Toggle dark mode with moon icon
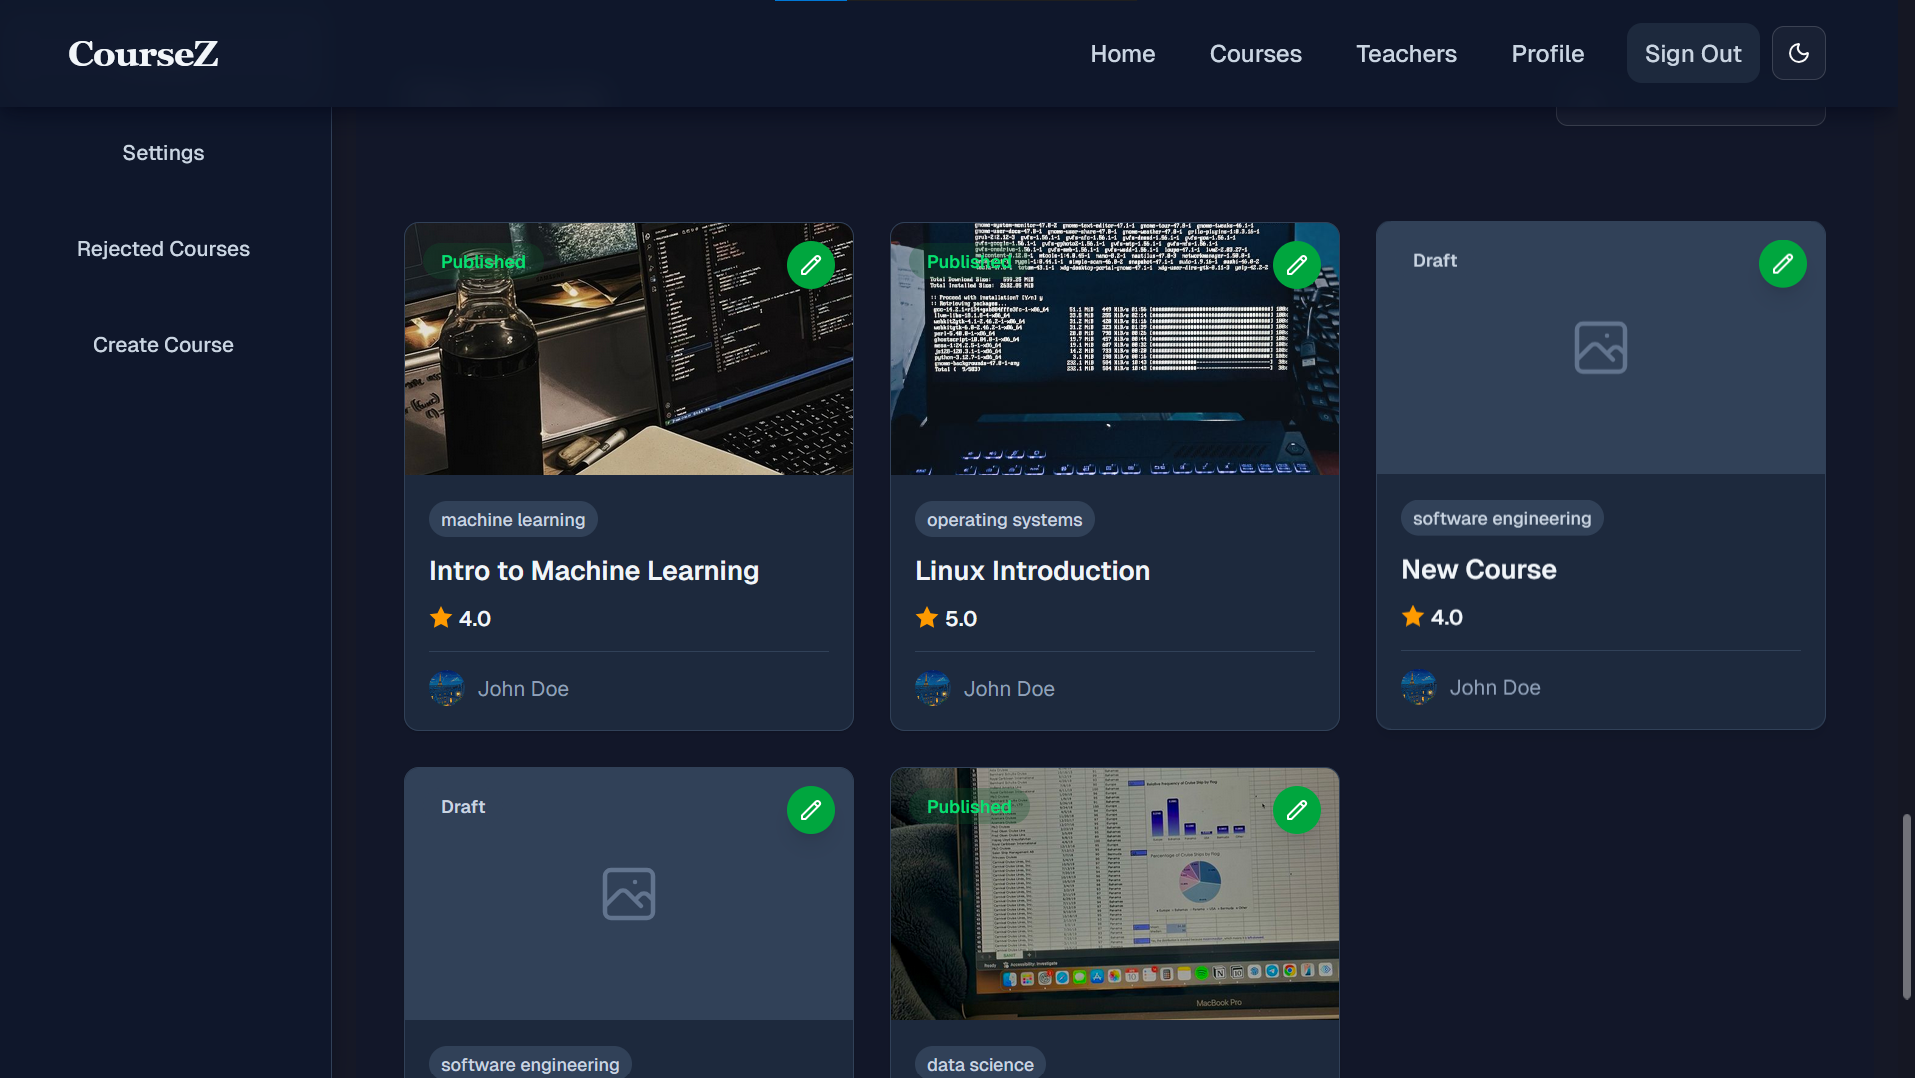The width and height of the screenshot is (1915, 1078). coord(1798,54)
